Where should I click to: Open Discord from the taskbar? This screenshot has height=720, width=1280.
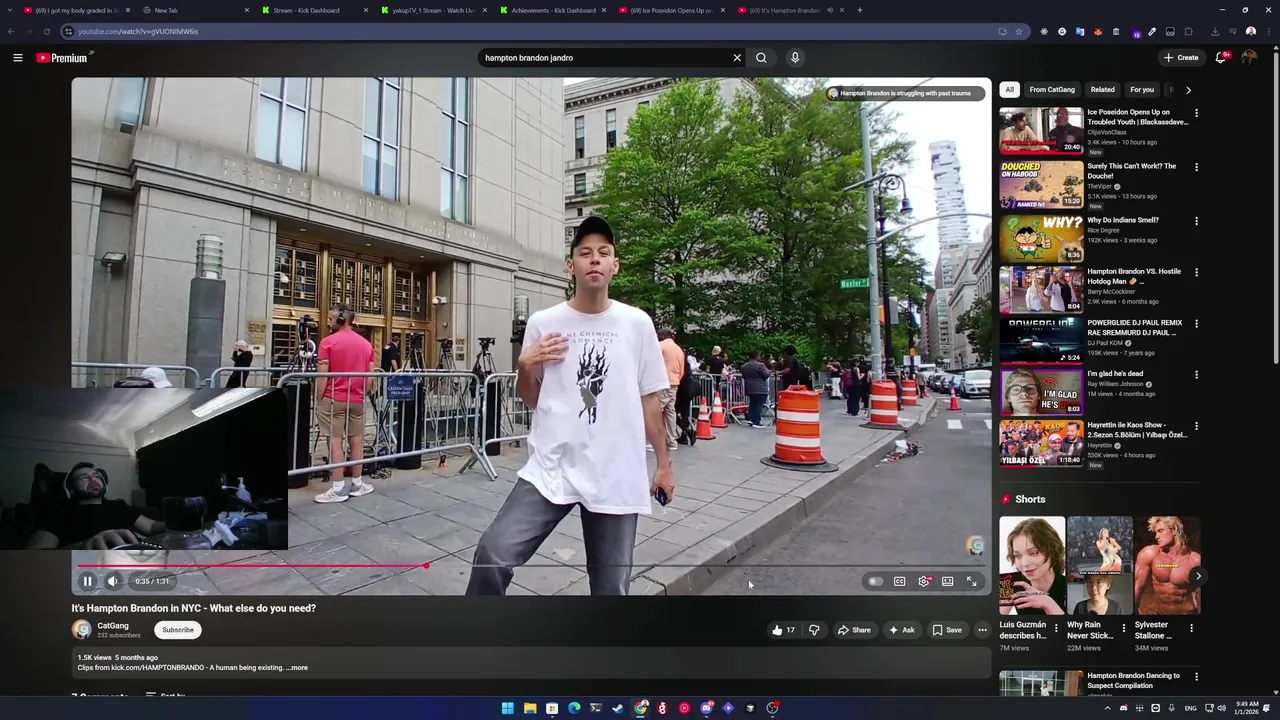tap(706, 708)
